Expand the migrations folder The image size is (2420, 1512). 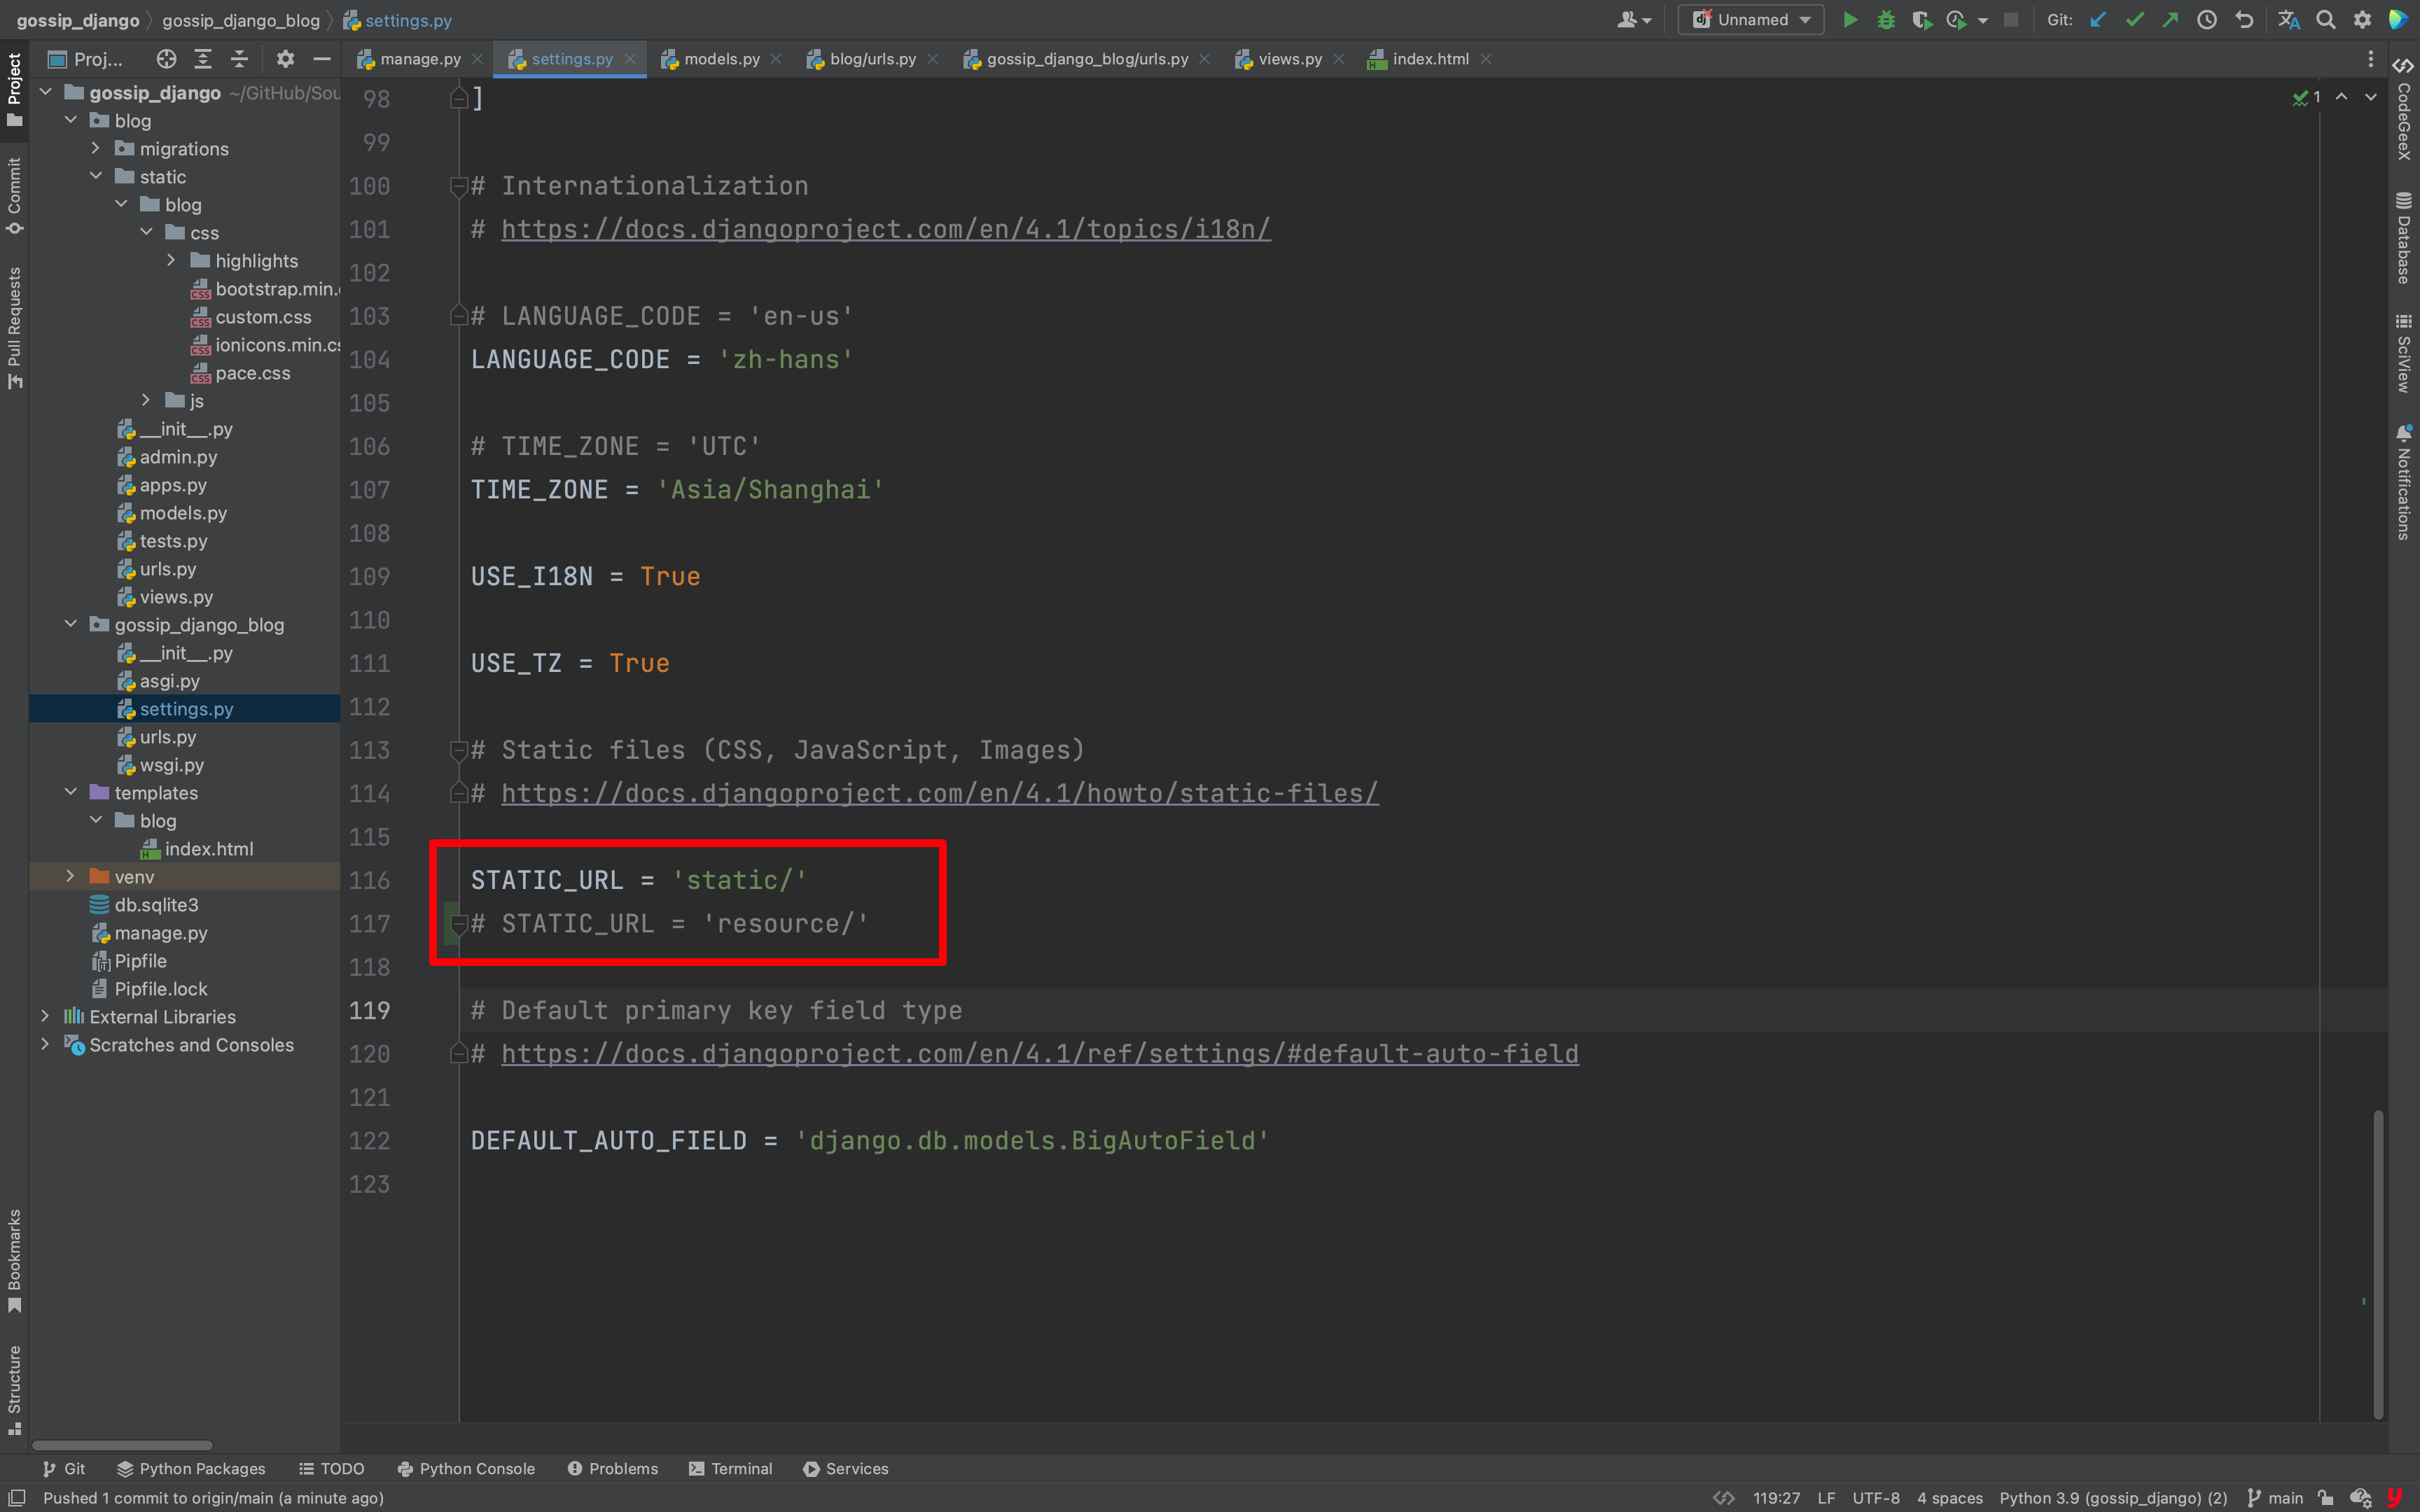point(95,148)
